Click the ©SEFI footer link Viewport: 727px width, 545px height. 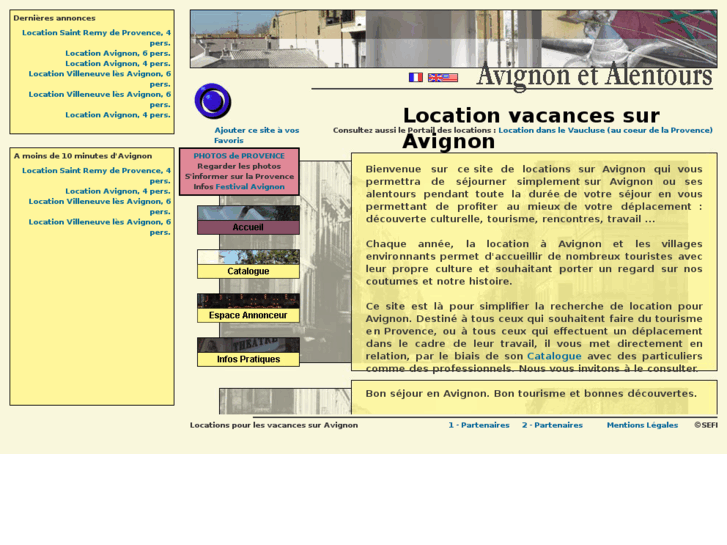click(706, 425)
